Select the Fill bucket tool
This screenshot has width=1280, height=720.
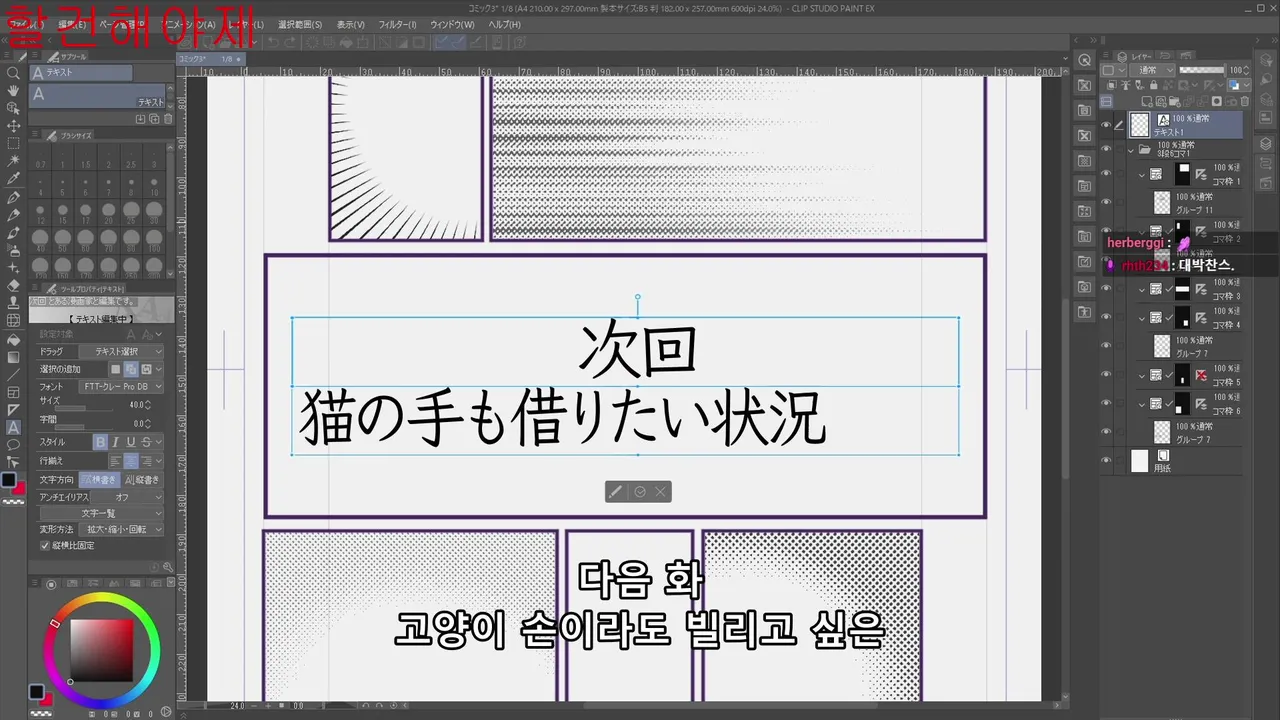click(x=13, y=339)
